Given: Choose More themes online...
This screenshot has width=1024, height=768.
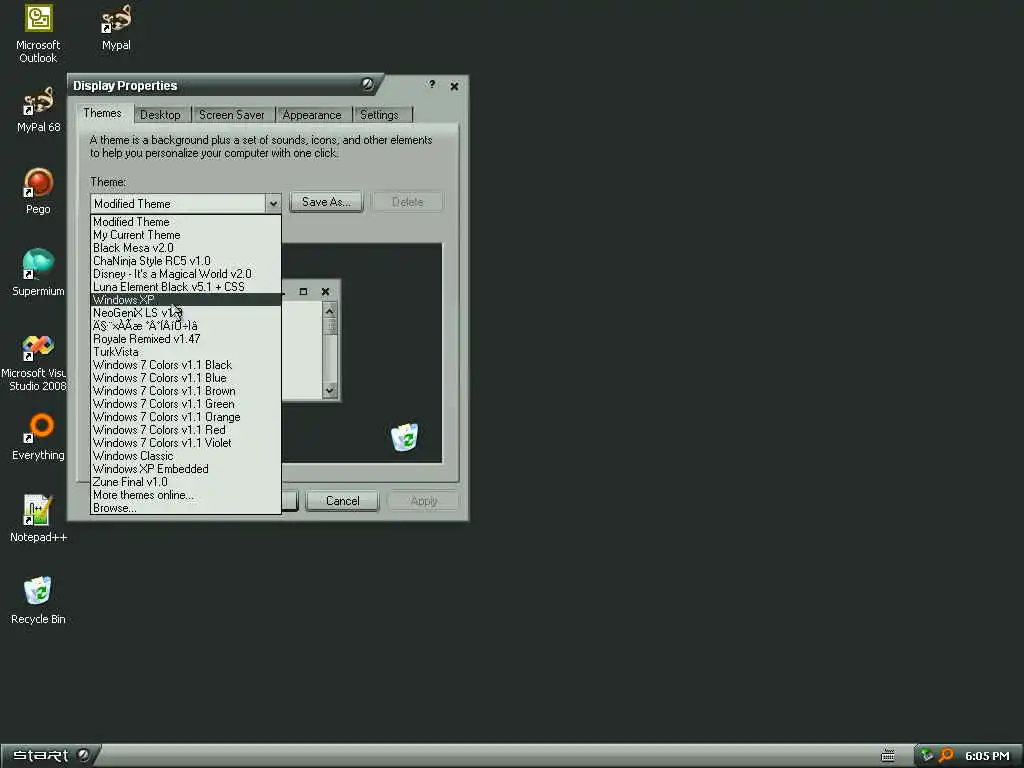Looking at the screenshot, I should 185,495.
